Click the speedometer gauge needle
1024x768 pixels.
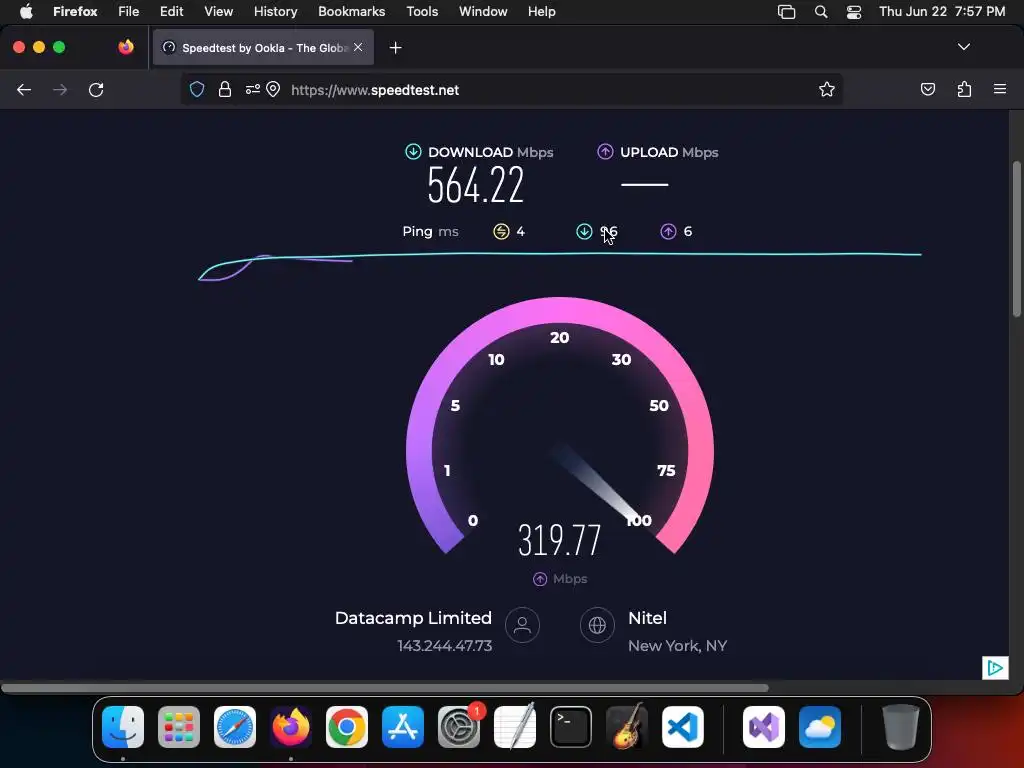[598, 485]
